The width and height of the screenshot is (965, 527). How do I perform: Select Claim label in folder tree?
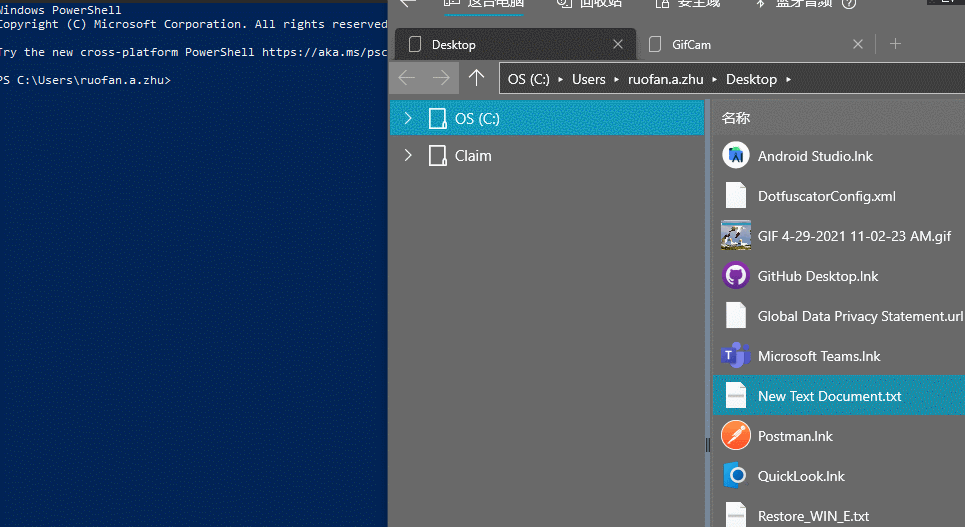coord(473,156)
